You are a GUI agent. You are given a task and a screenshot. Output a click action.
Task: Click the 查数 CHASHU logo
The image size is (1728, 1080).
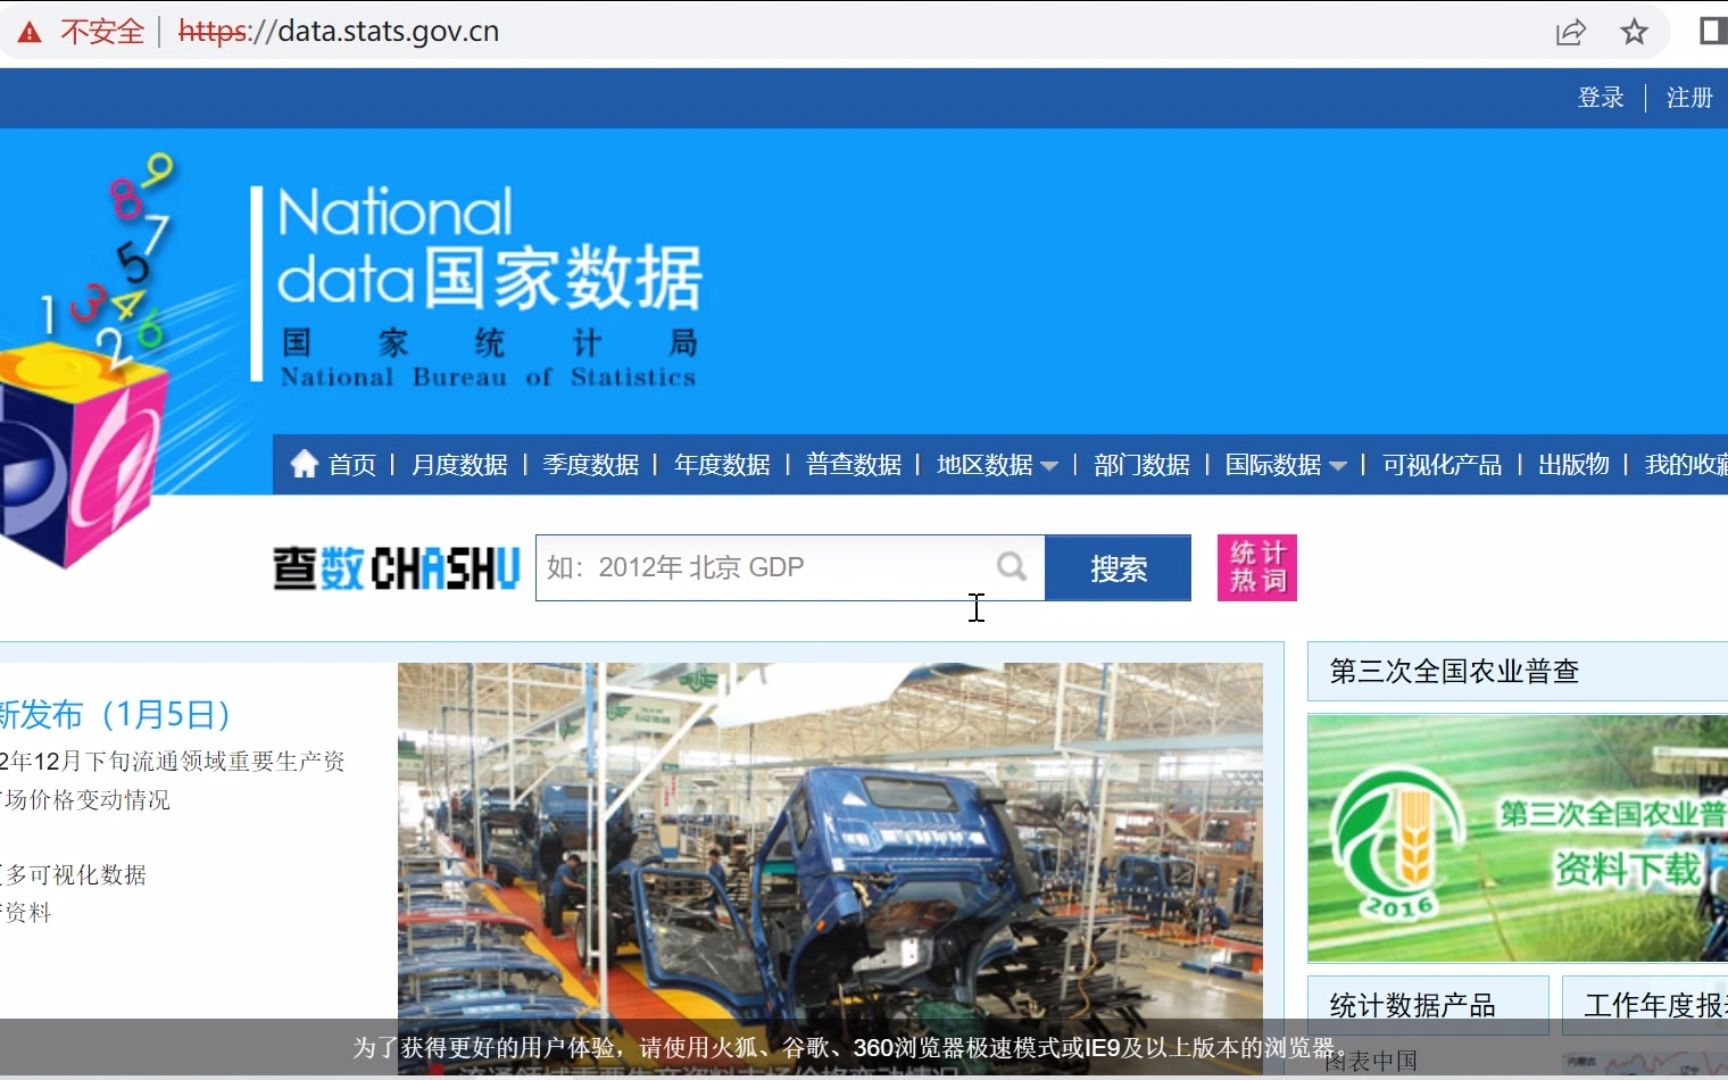pyautogui.click(x=396, y=568)
